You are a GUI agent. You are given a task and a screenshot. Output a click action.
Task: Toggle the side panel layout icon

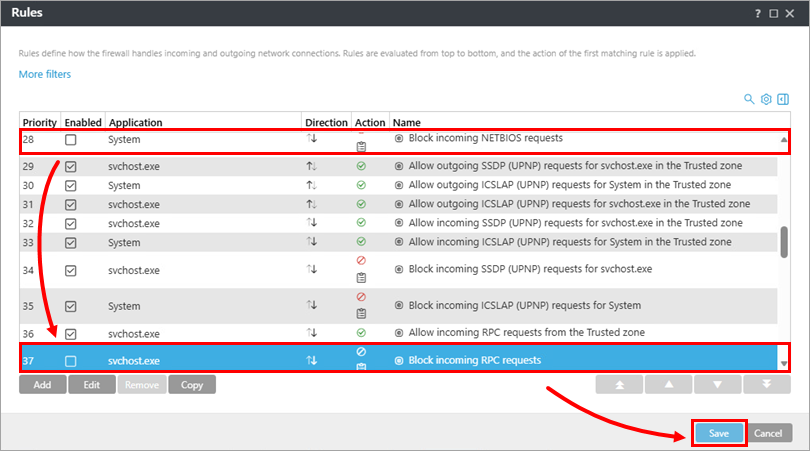pyautogui.click(x=783, y=99)
